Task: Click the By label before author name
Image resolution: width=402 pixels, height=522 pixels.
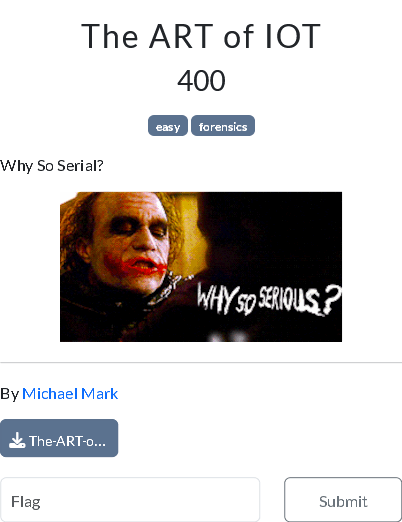Action: (9, 394)
